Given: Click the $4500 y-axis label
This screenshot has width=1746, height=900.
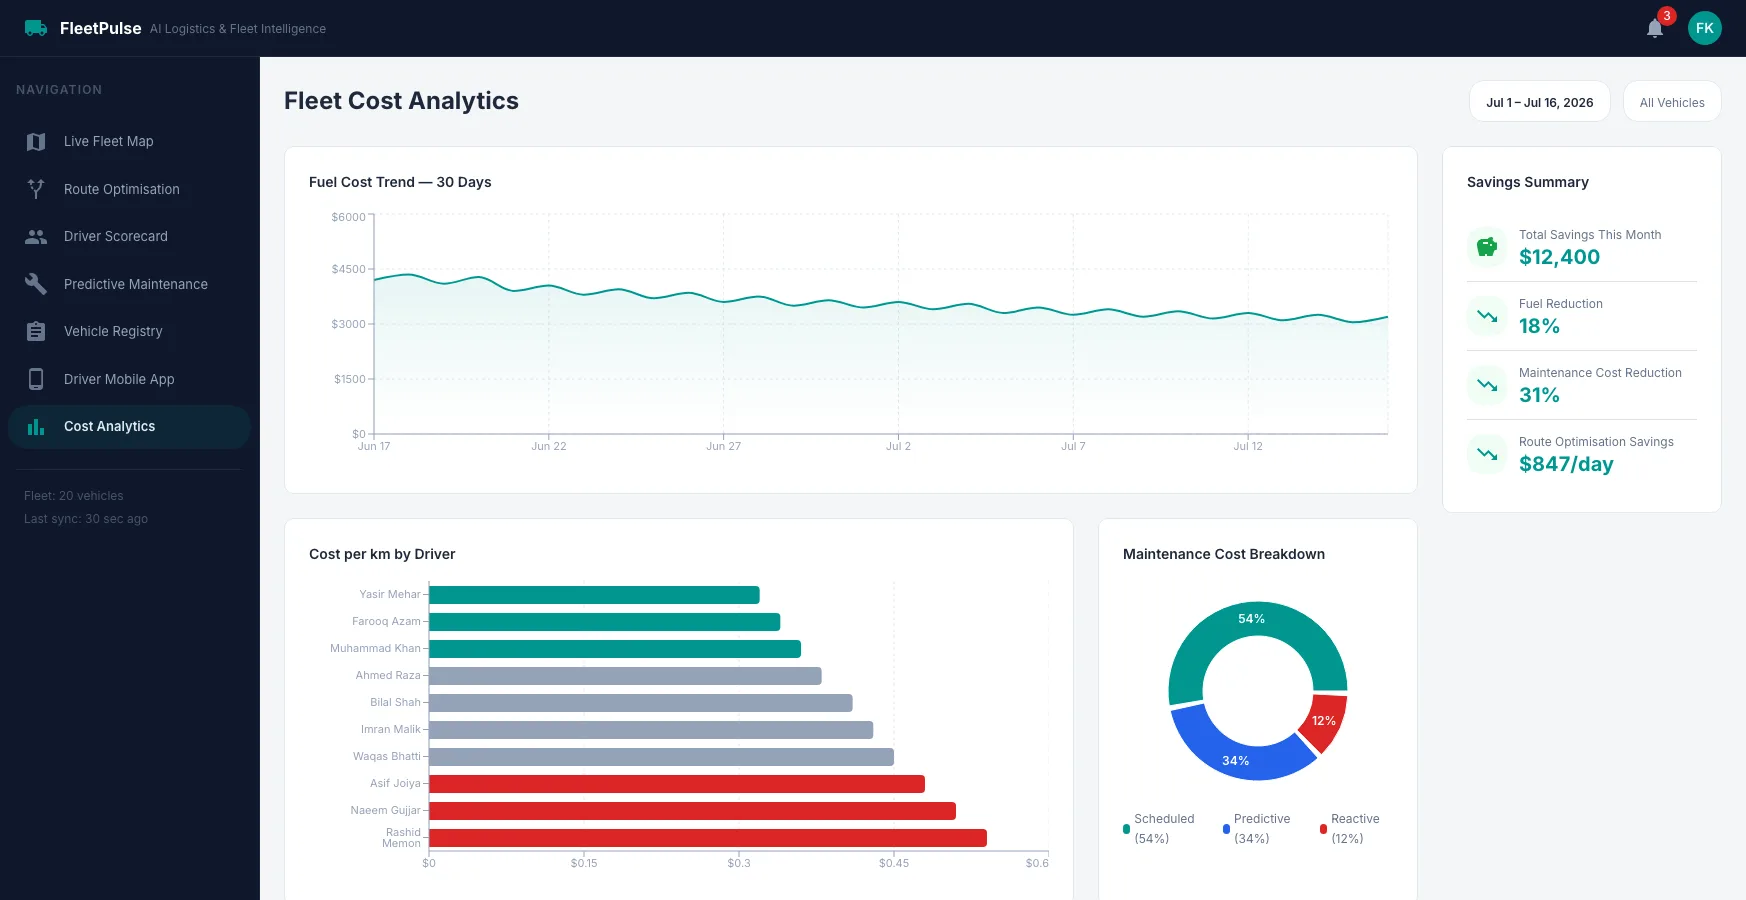Looking at the screenshot, I should [x=348, y=269].
